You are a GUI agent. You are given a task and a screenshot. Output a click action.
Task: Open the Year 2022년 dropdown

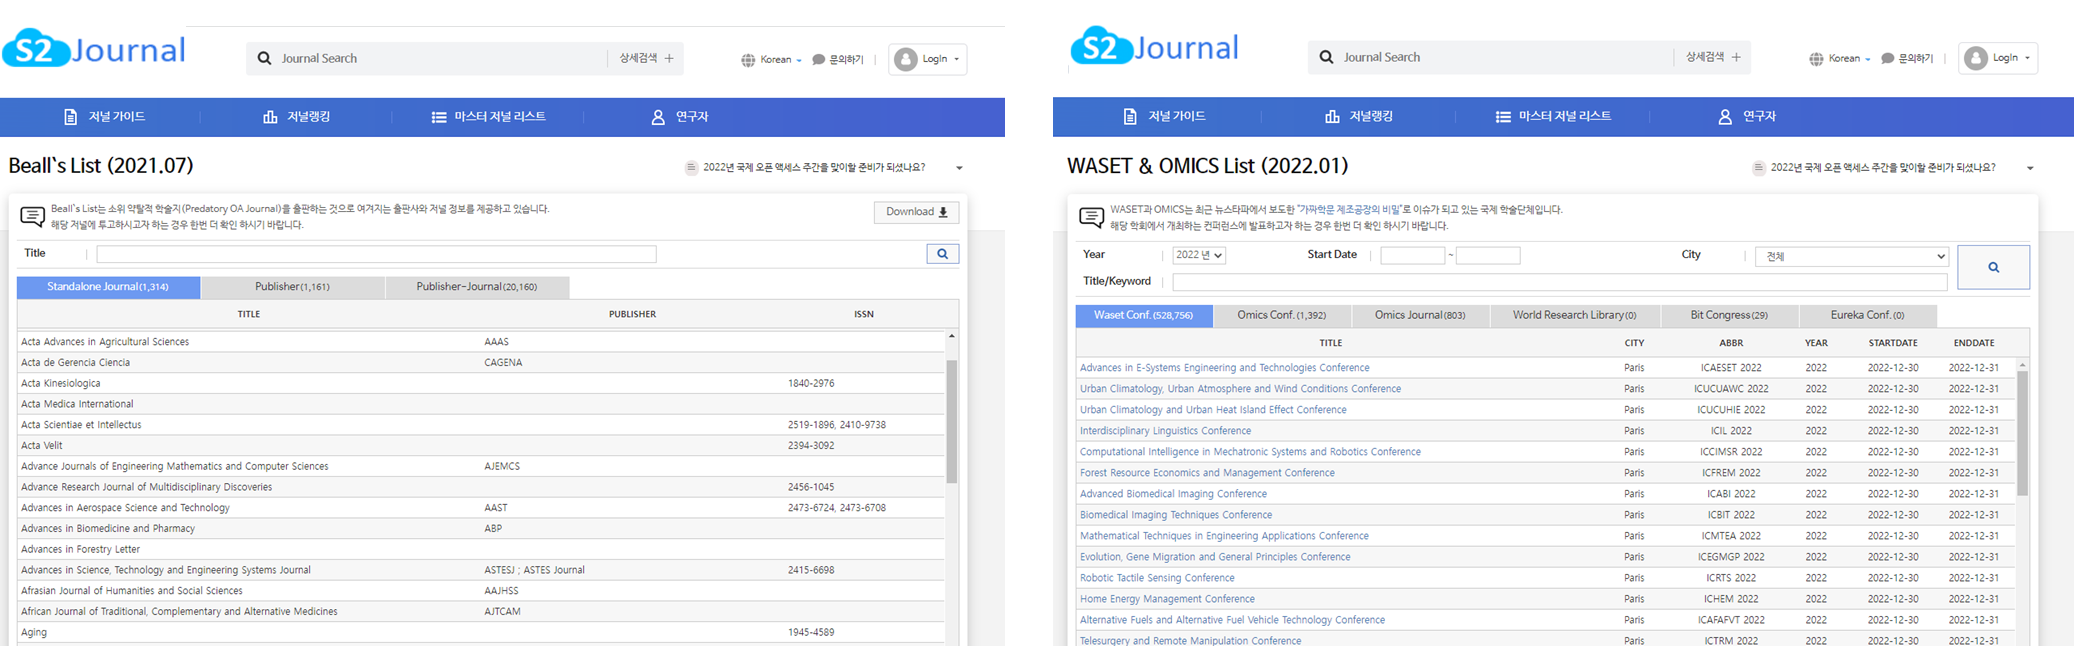pos(1199,255)
